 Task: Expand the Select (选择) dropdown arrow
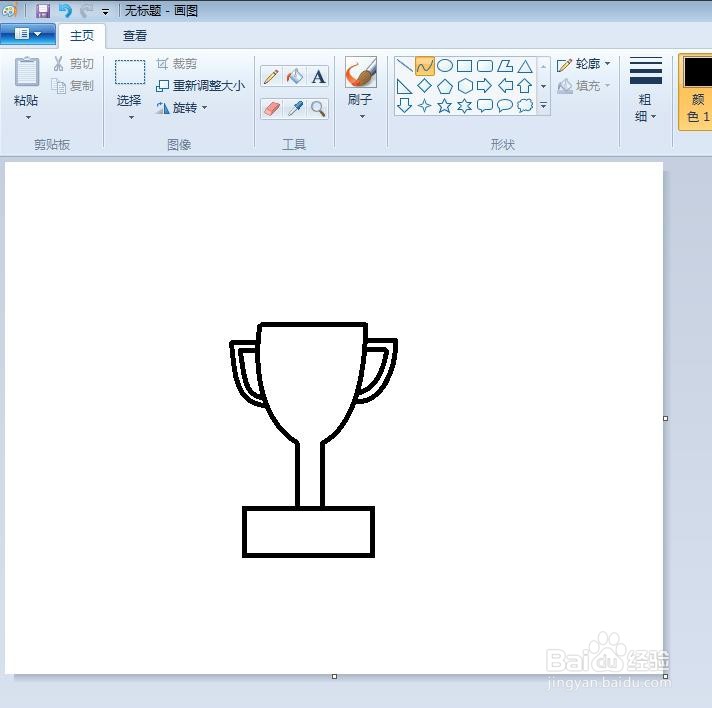[x=131, y=118]
